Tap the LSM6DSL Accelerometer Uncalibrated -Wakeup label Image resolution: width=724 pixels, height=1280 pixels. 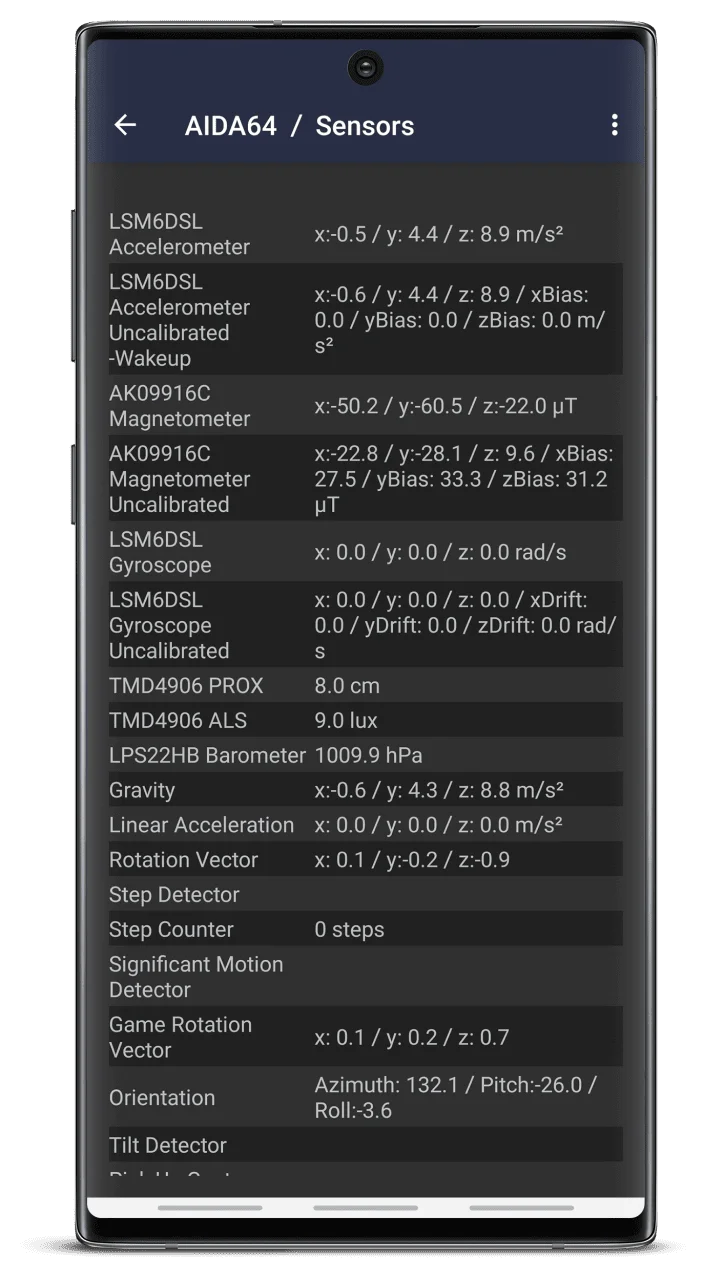pyautogui.click(x=180, y=320)
